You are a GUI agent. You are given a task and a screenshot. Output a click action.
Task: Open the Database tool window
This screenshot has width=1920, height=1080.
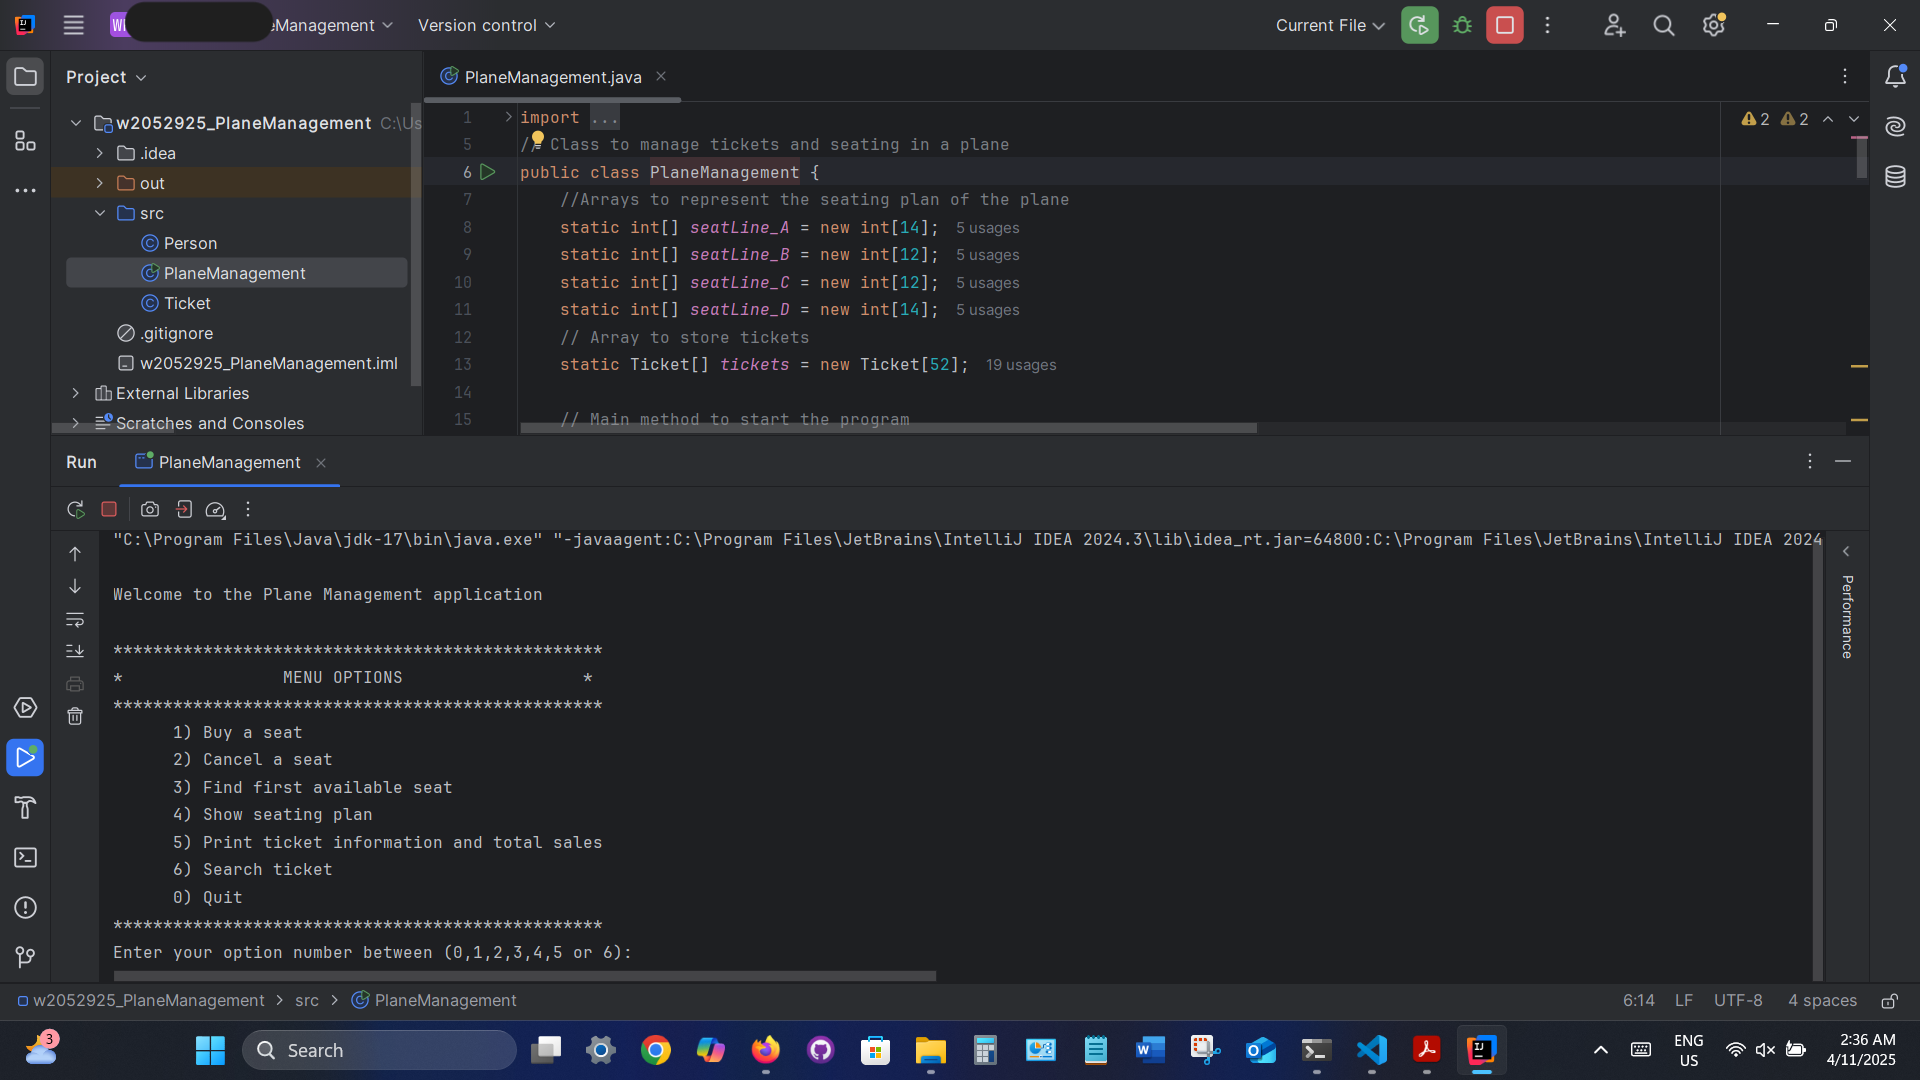pyautogui.click(x=1895, y=177)
